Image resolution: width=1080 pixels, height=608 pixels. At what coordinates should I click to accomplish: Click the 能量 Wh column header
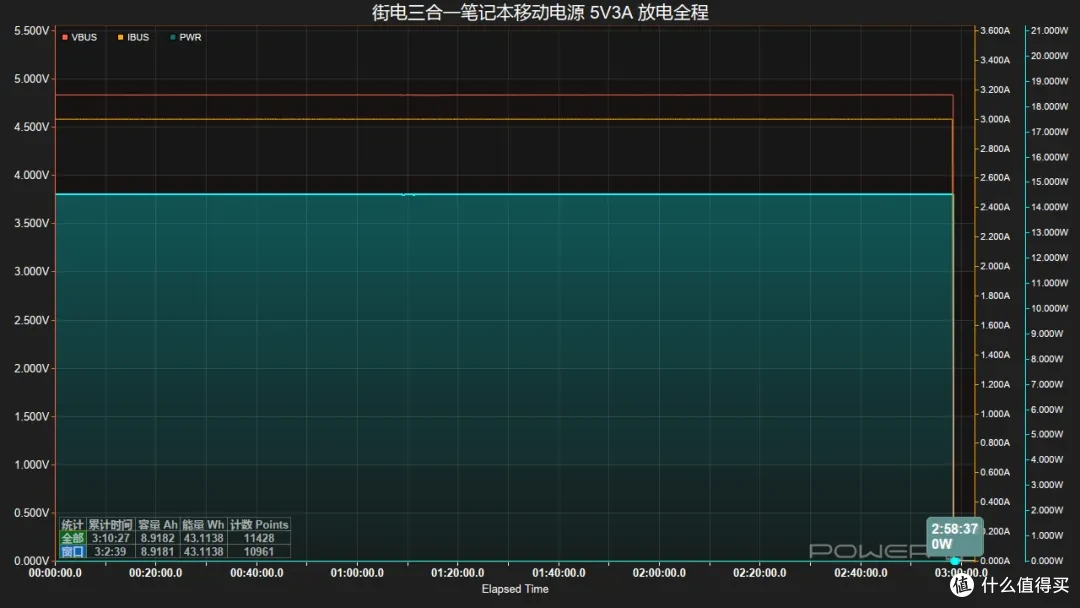tap(203, 525)
